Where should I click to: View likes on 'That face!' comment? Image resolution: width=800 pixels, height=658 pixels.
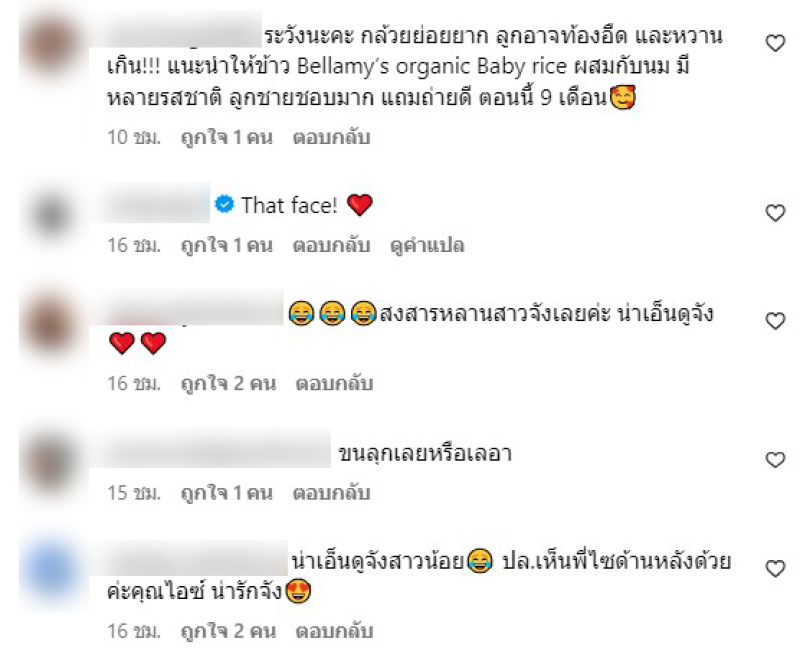(227, 245)
